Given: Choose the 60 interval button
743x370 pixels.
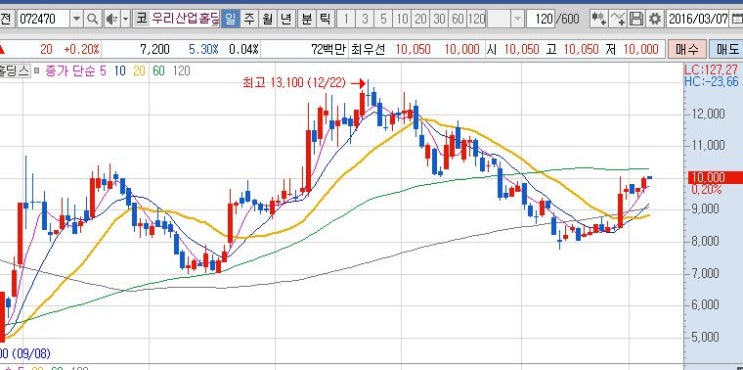Looking at the screenshot, I should pyautogui.click(x=458, y=19).
